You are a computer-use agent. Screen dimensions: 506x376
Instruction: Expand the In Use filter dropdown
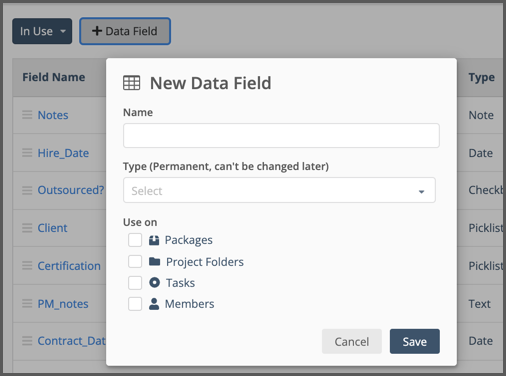(42, 31)
